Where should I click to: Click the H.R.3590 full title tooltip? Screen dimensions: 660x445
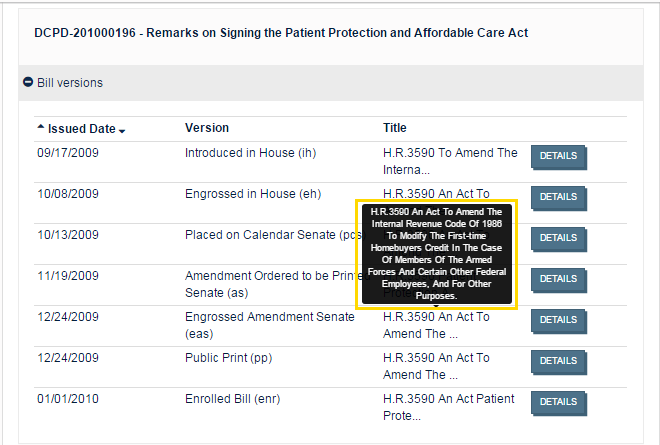(x=435, y=254)
